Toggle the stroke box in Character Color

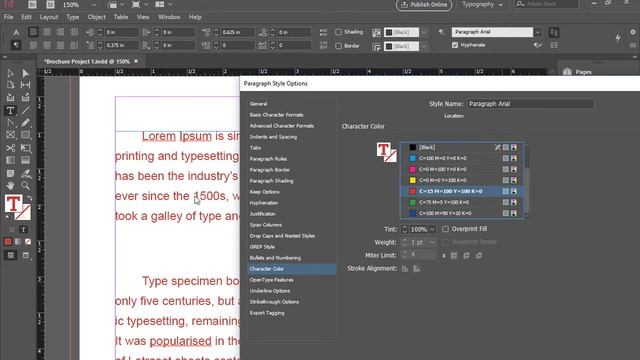point(391,156)
